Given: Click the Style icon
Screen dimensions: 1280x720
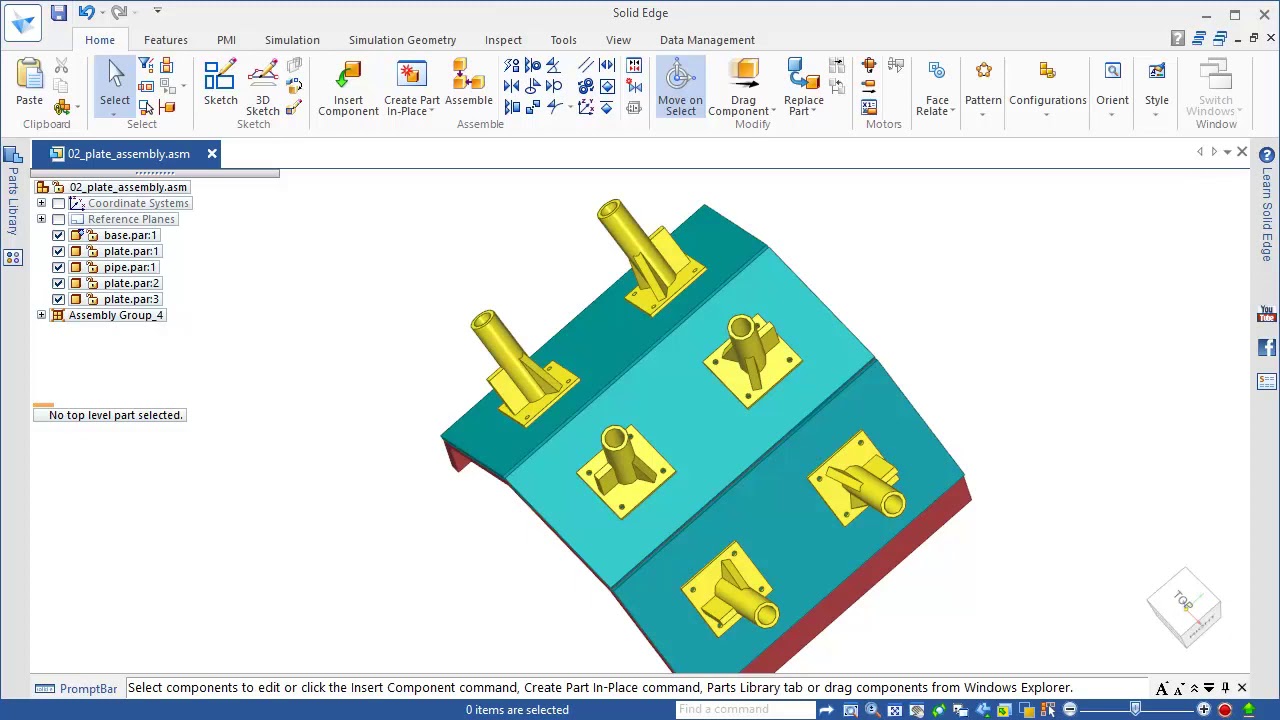Looking at the screenshot, I should pyautogui.click(x=1157, y=72).
